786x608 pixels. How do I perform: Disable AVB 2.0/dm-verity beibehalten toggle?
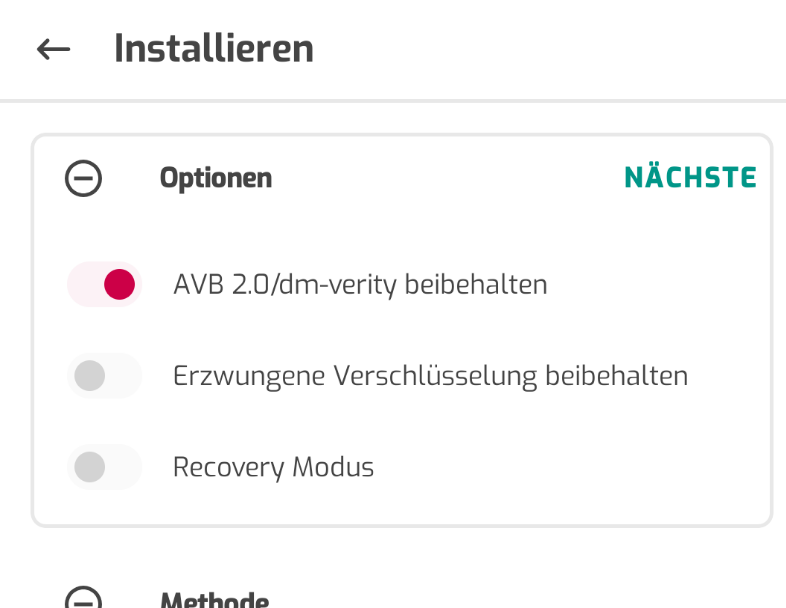(104, 284)
